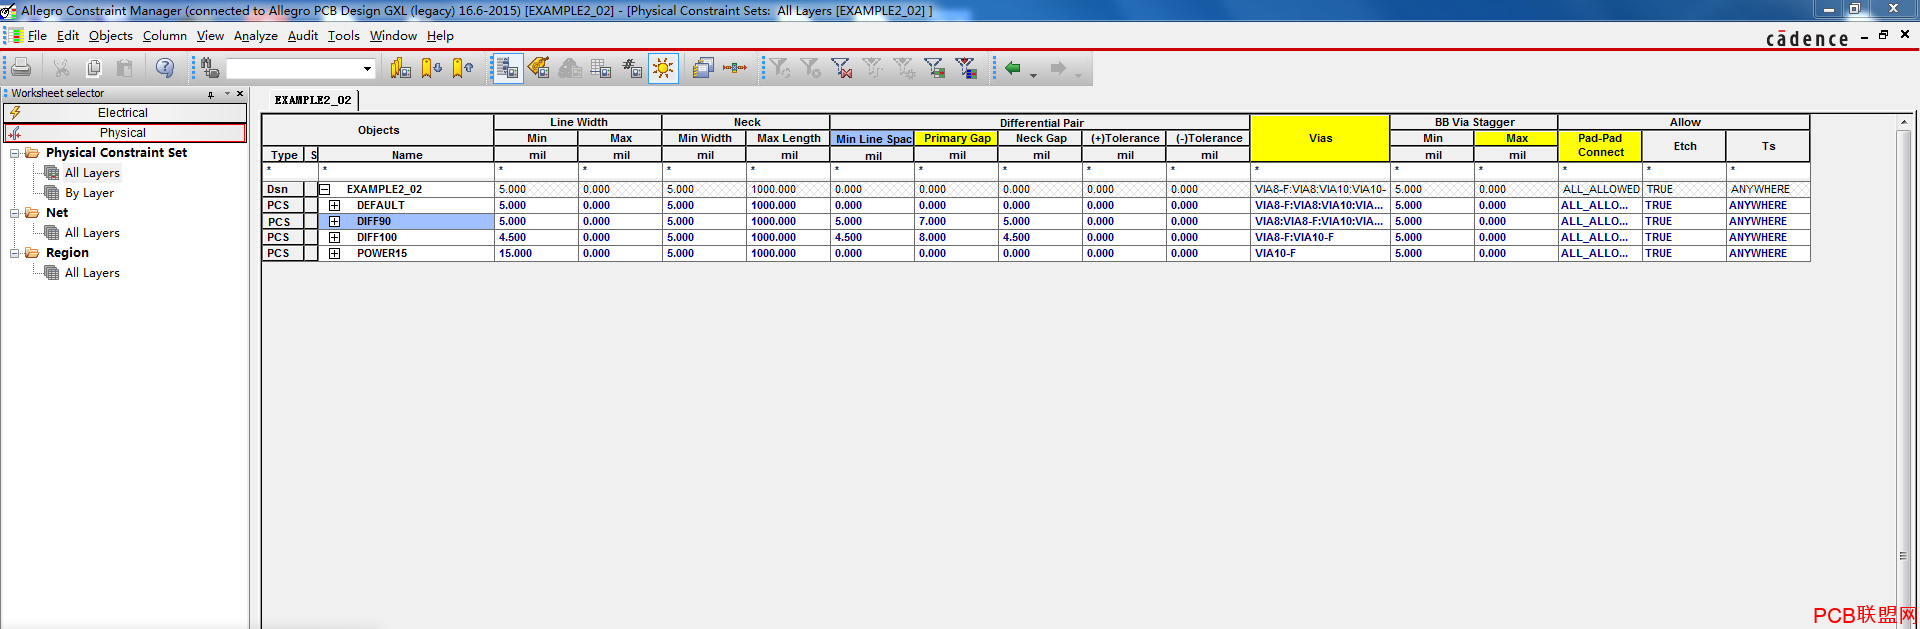Click the red dimension-arrows toolbar icon
The height and width of the screenshot is (629, 1920).
tap(735, 68)
